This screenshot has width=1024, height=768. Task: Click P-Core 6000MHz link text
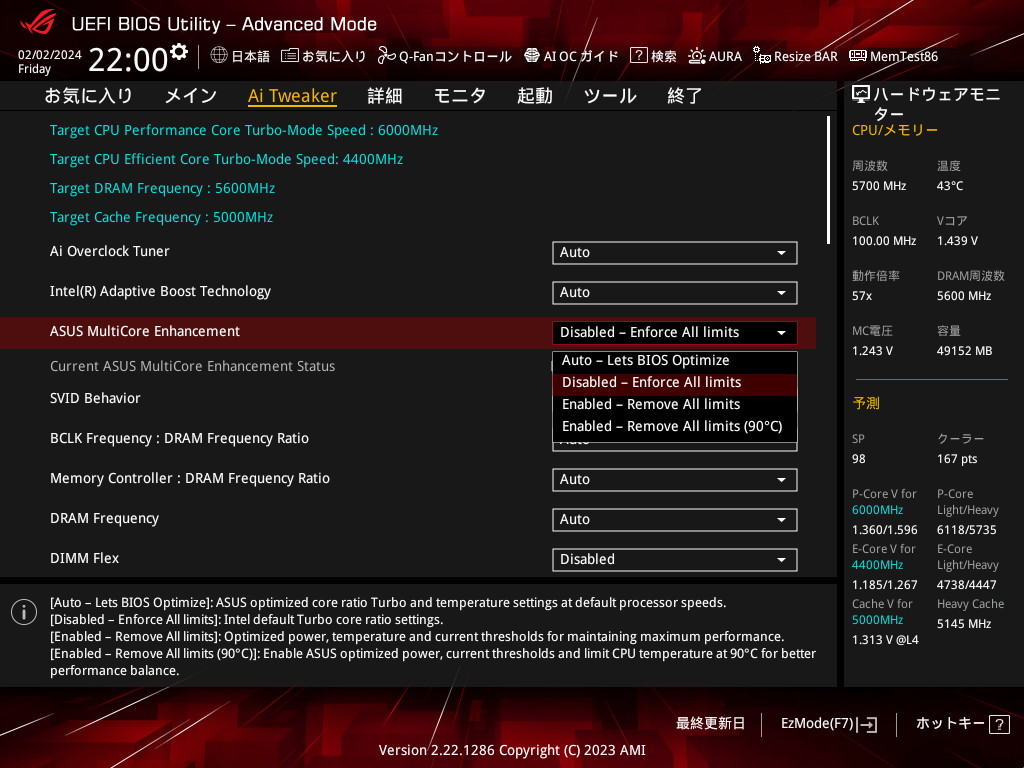point(877,509)
